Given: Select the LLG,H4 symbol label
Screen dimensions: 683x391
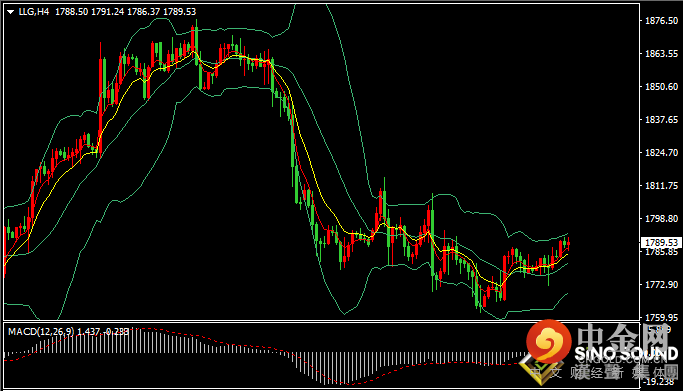Looking at the screenshot, I should [x=34, y=12].
